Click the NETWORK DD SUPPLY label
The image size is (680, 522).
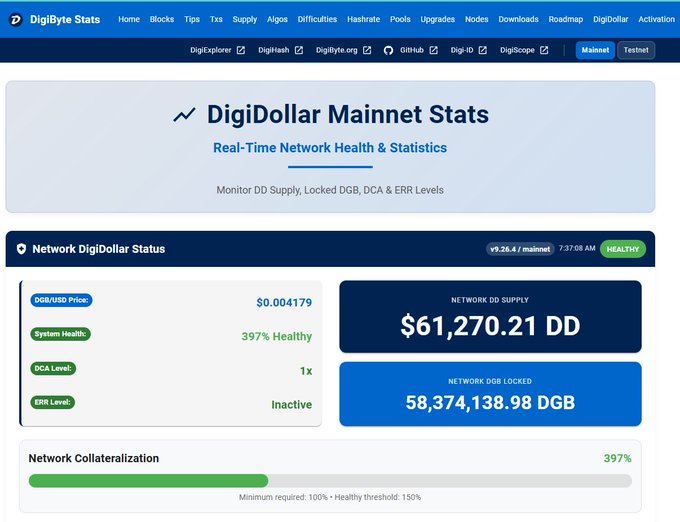[490, 300]
